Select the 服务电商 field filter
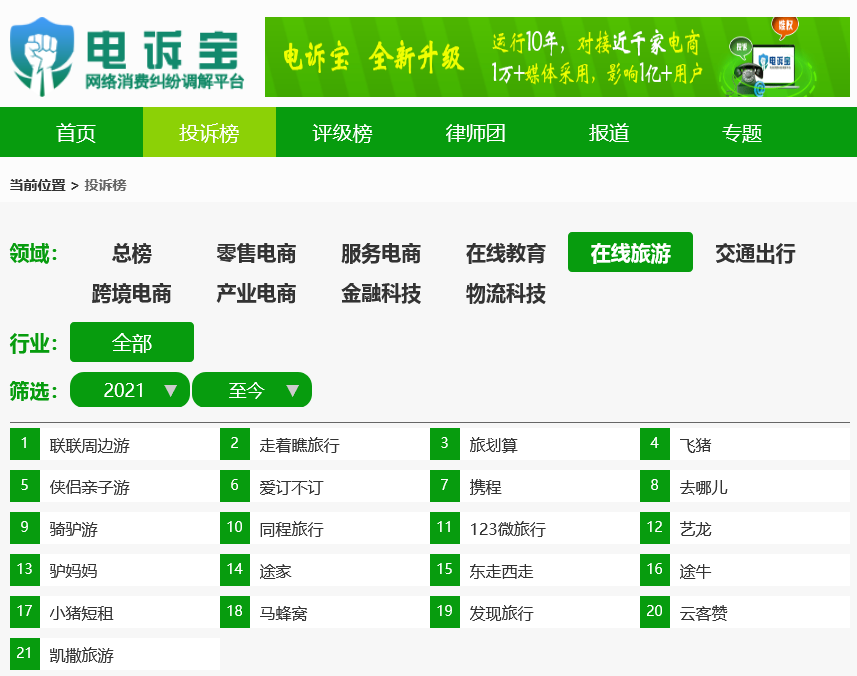 point(381,253)
